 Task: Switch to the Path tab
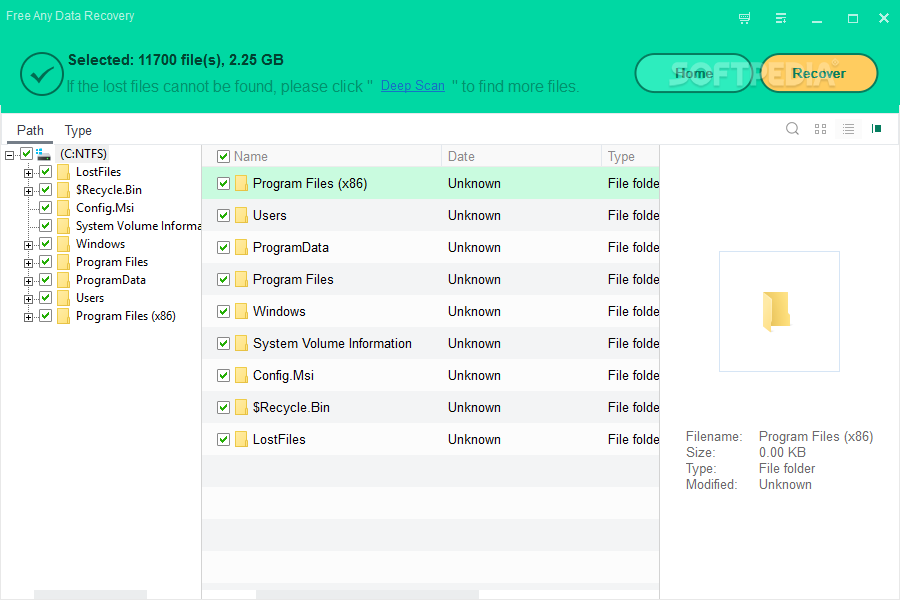coord(30,130)
